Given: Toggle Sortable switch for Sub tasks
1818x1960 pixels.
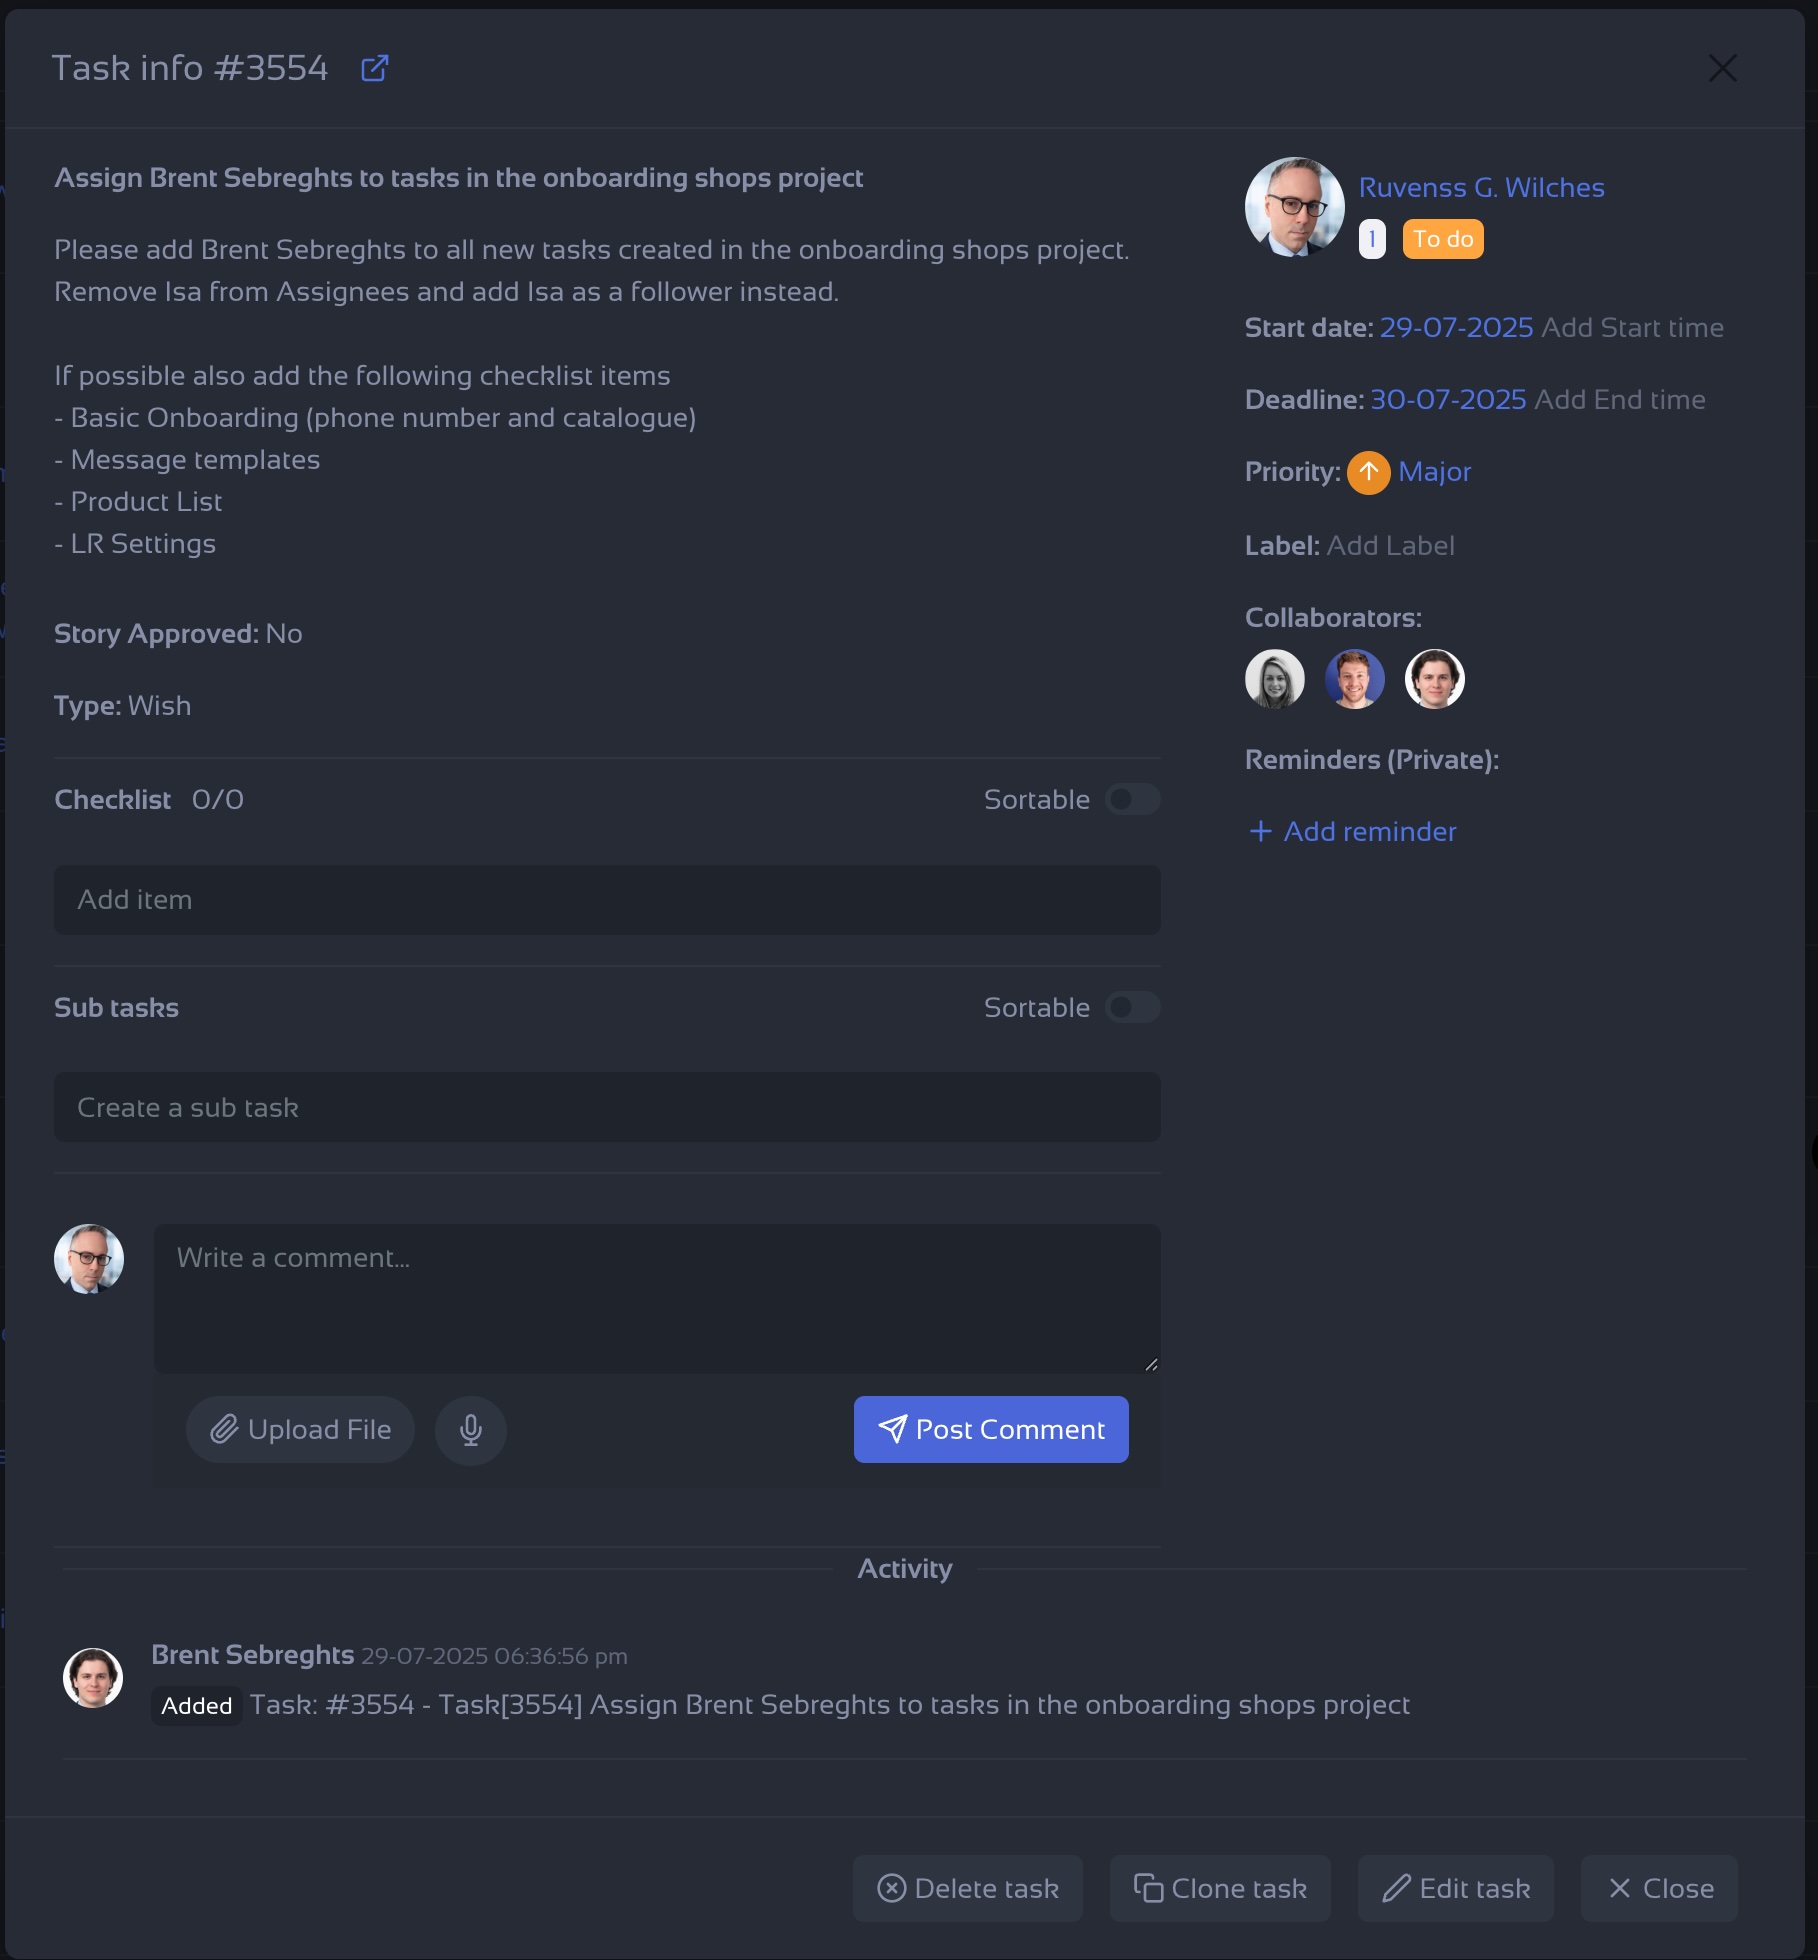Looking at the screenshot, I should (x=1133, y=1007).
